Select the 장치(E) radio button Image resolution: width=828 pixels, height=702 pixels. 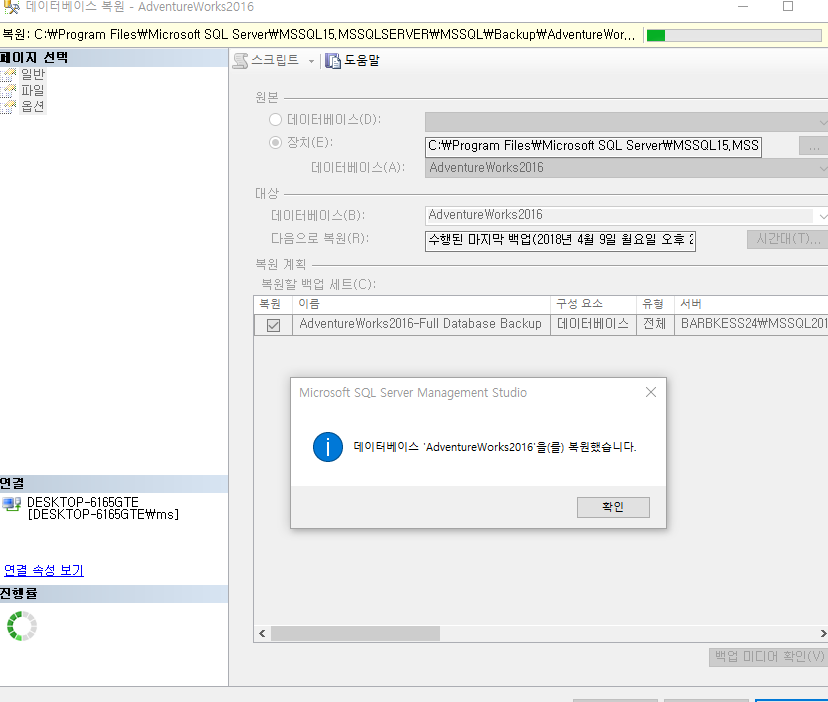click(275, 142)
